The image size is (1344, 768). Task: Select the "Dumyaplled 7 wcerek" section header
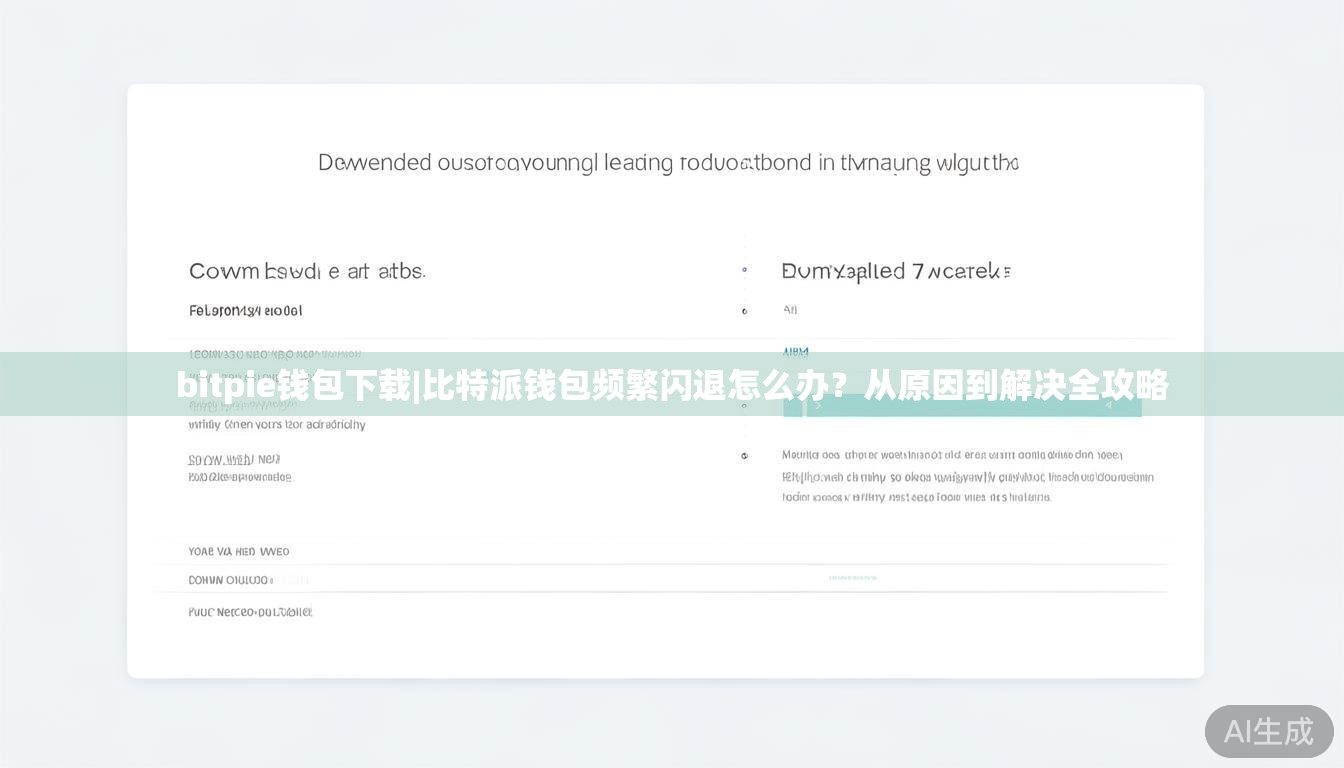(895, 270)
